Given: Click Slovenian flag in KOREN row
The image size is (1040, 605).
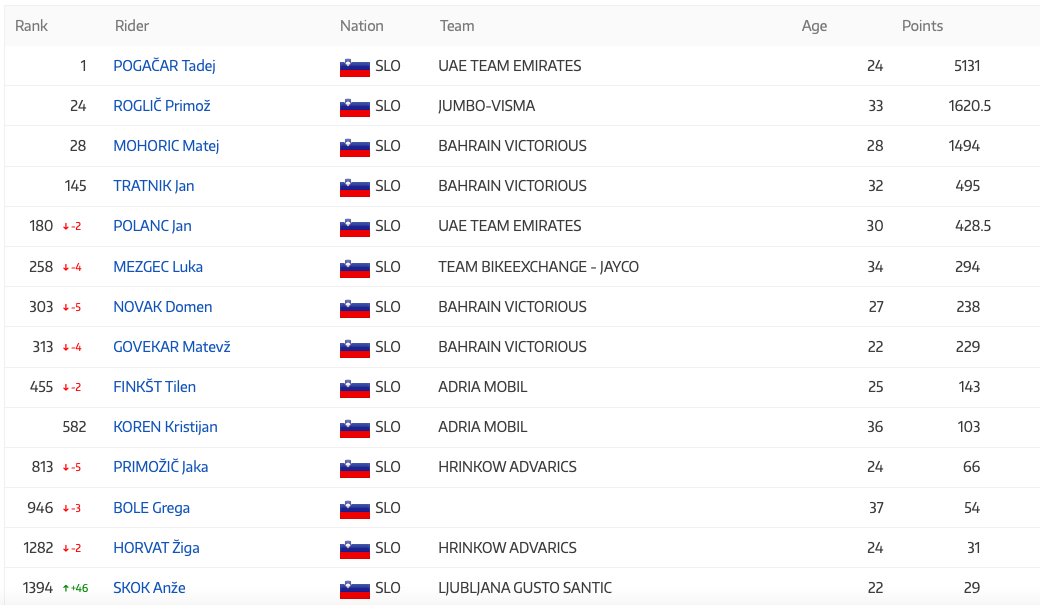Looking at the screenshot, I should tap(355, 429).
